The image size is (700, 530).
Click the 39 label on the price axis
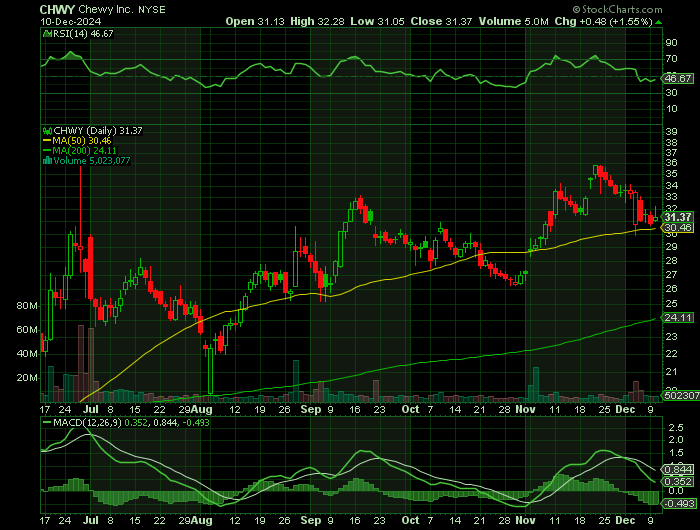(x=671, y=132)
